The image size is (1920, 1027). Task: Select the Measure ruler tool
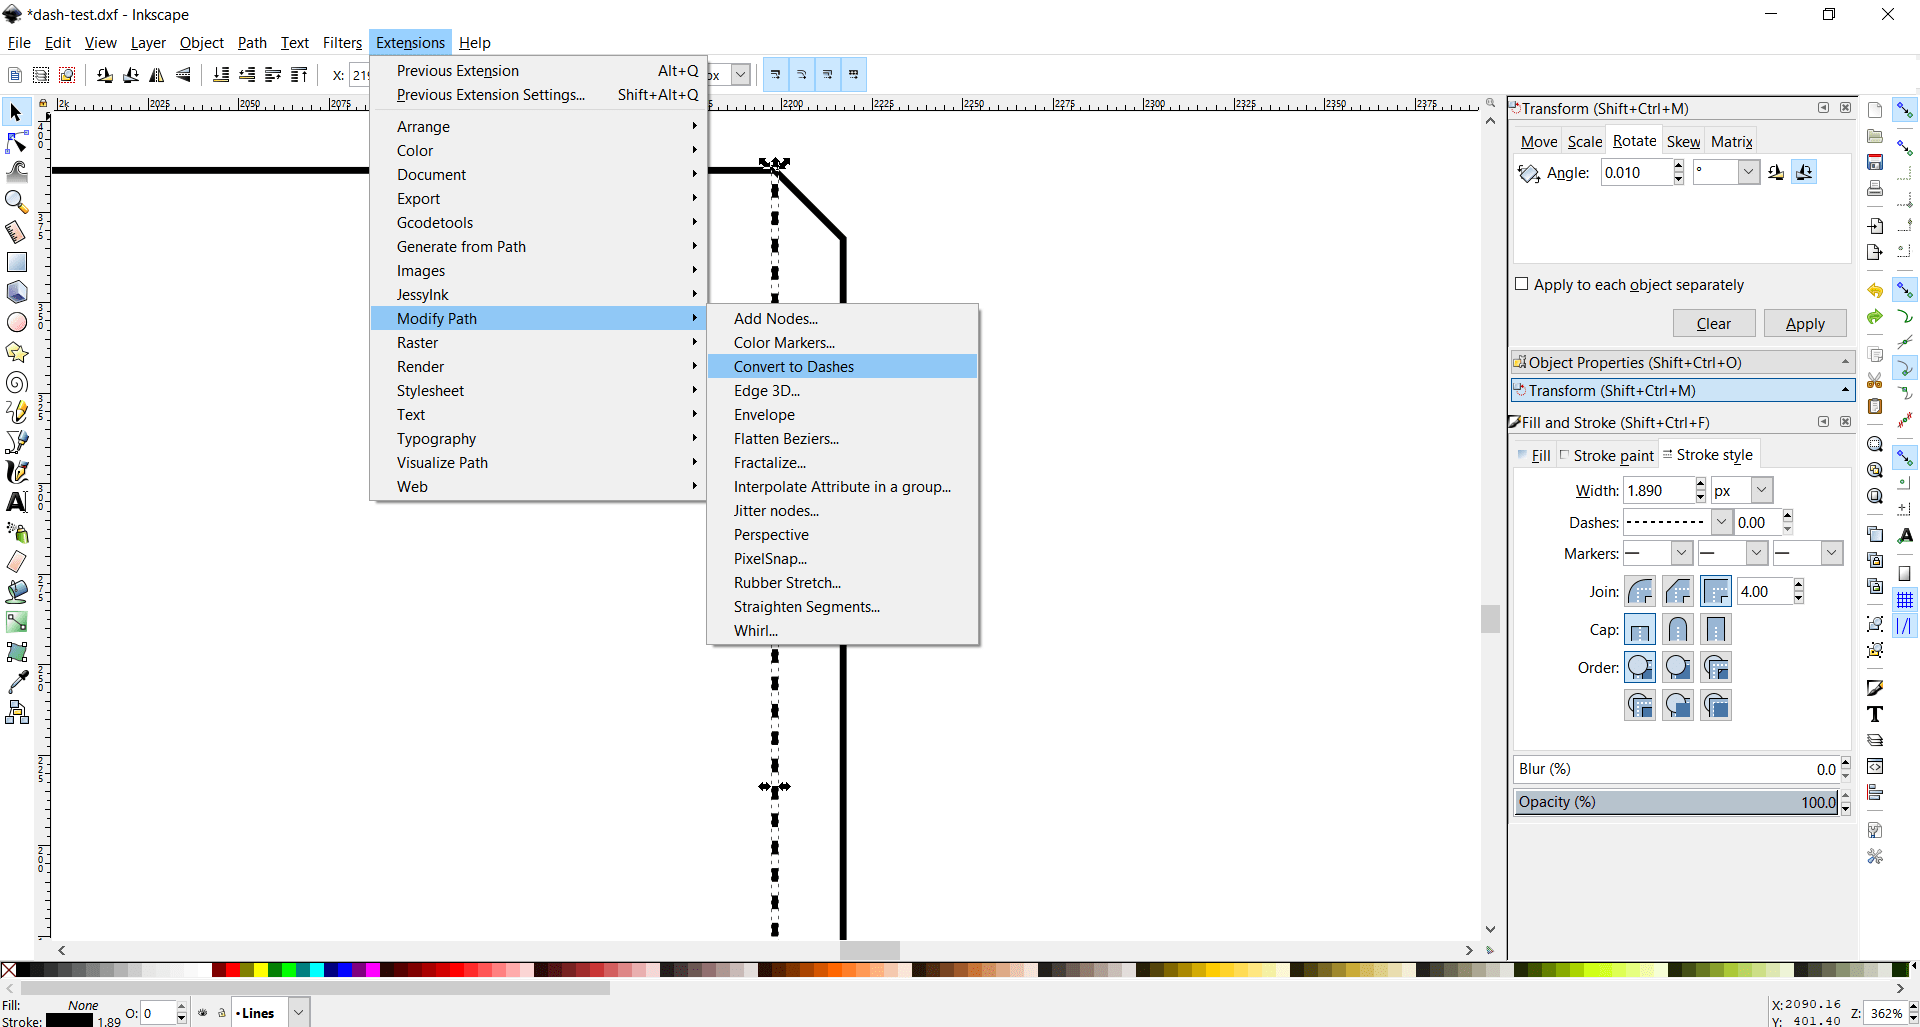coord(17,232)
